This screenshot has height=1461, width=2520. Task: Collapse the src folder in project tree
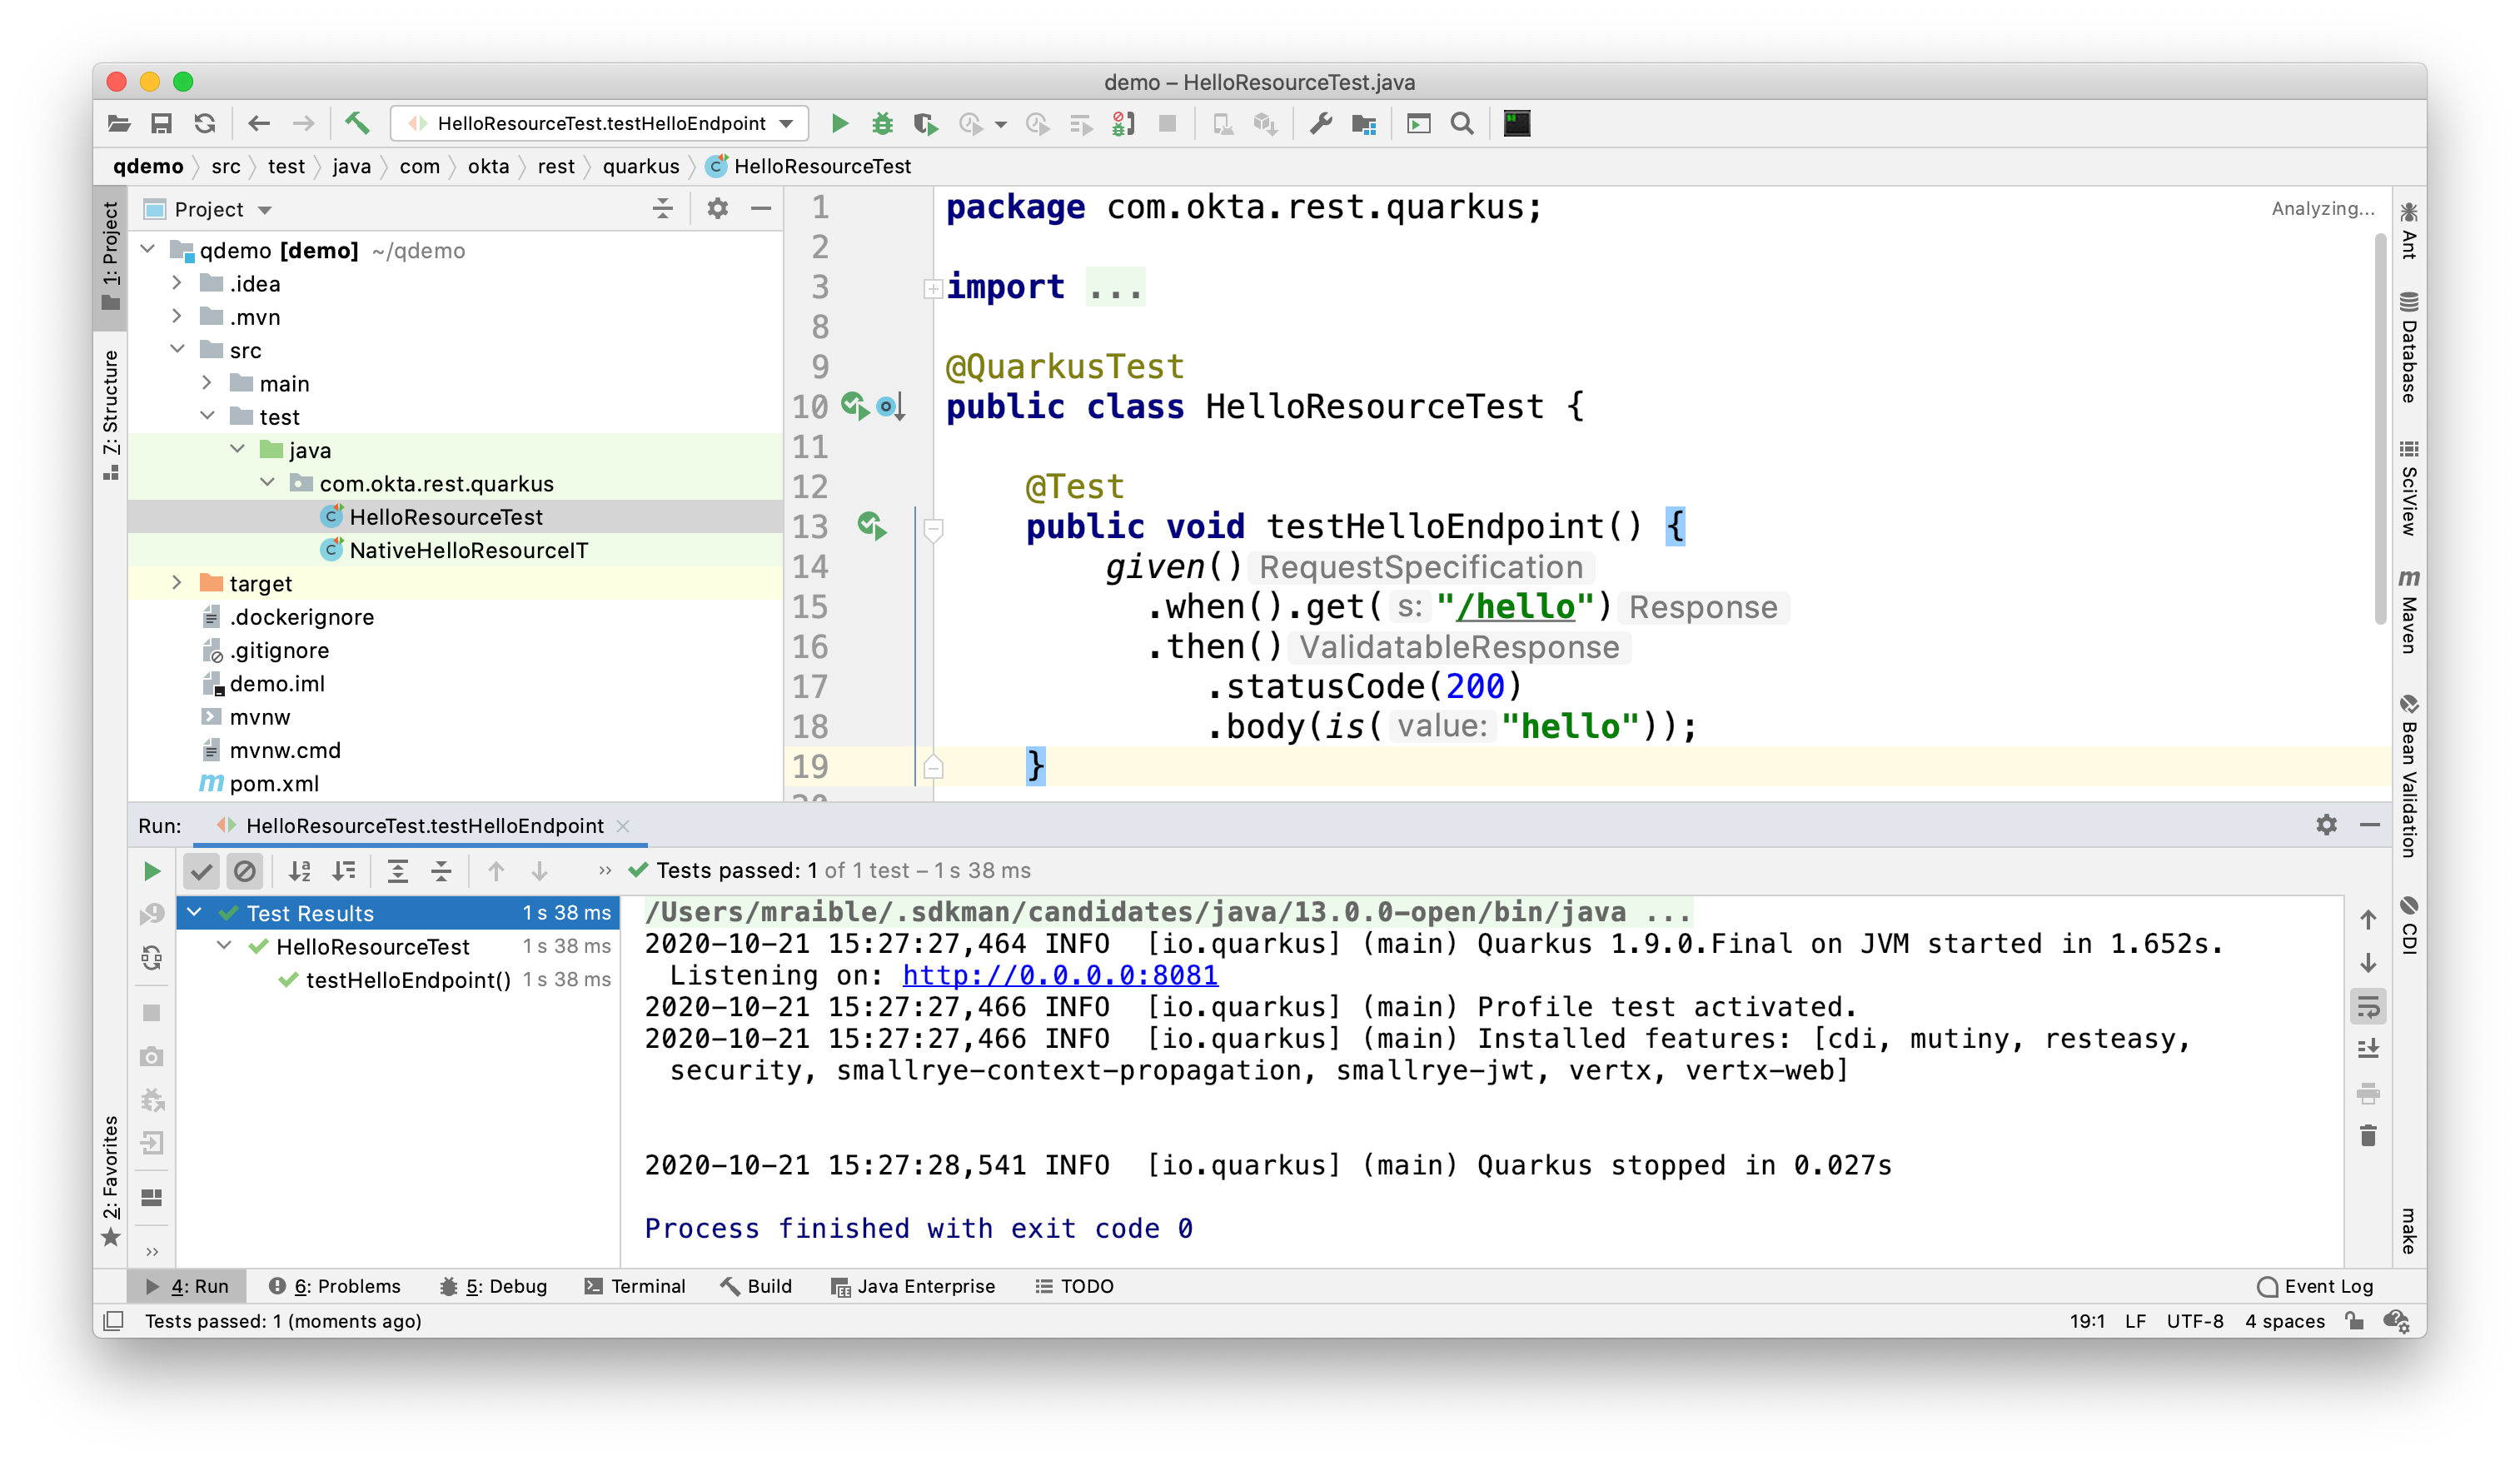177,350
